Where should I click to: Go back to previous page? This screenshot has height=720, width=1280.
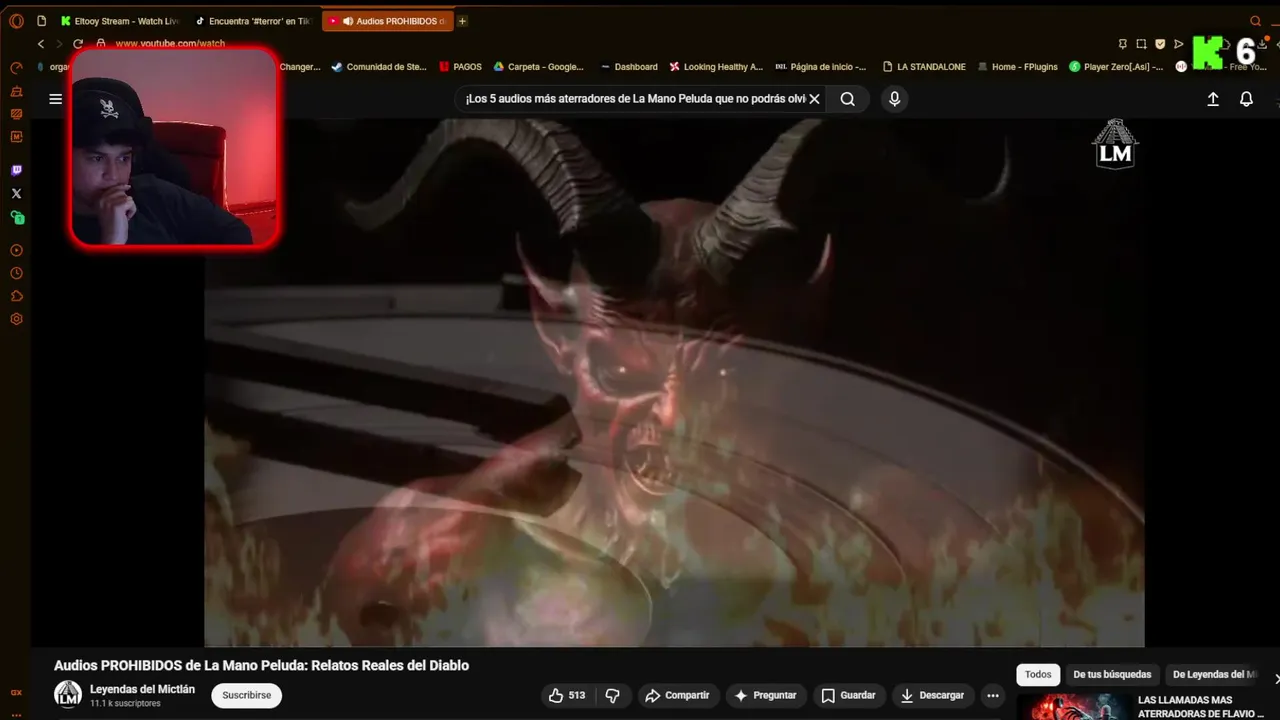41,44
